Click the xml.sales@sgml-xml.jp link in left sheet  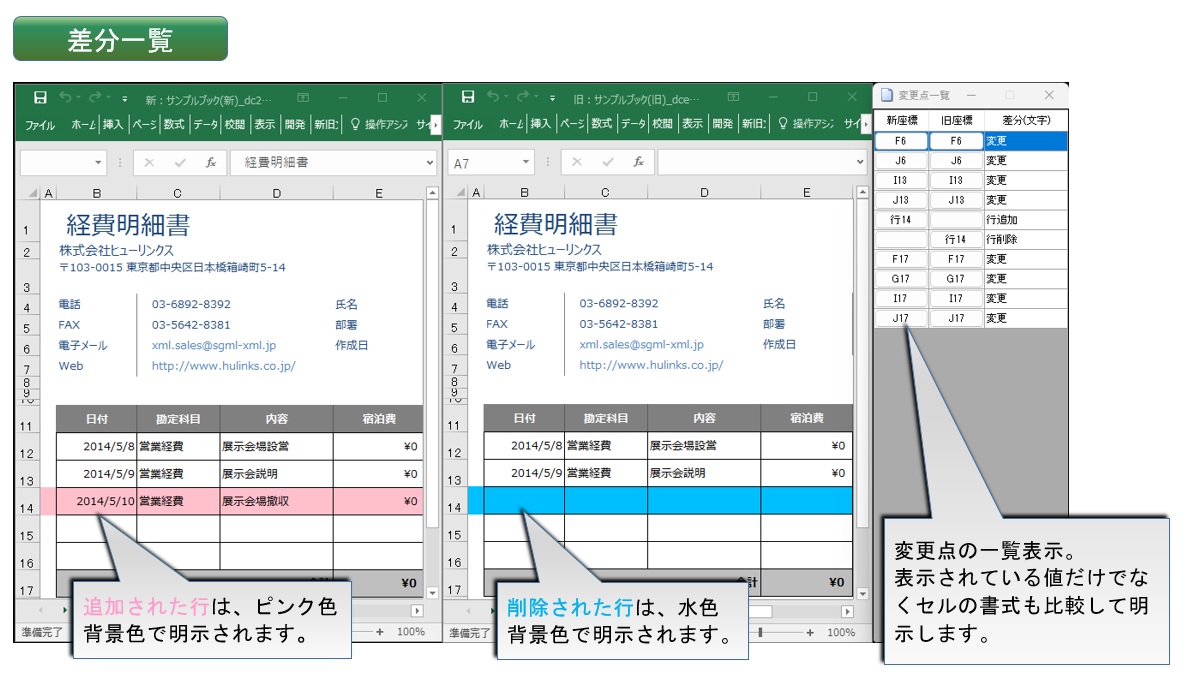click(x=214, y=345)
